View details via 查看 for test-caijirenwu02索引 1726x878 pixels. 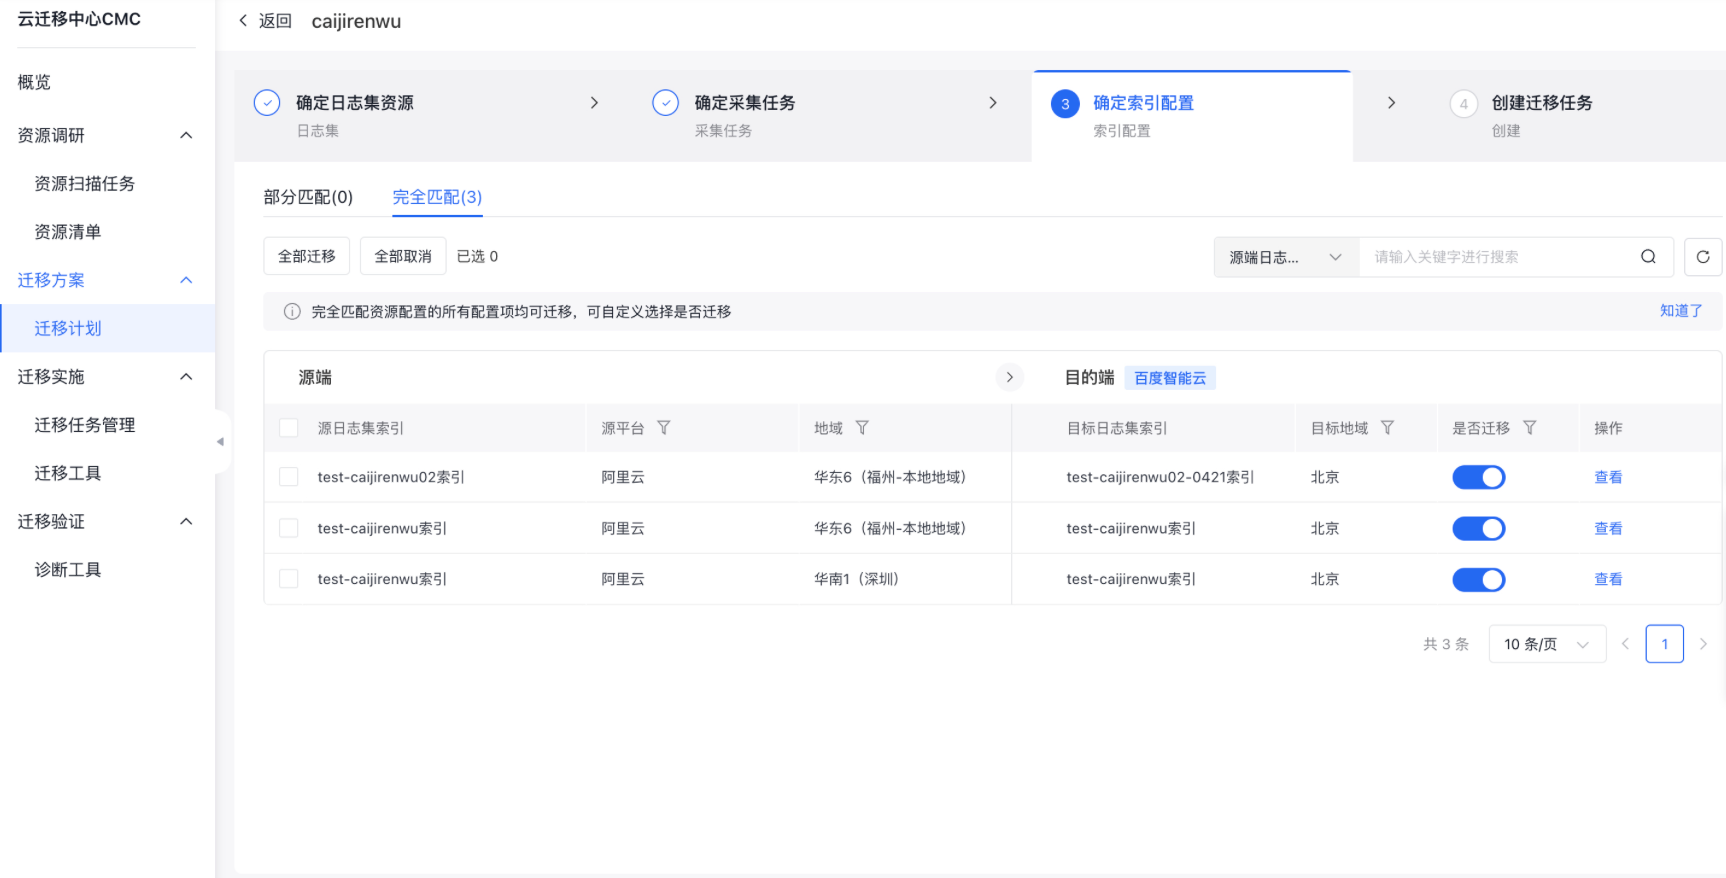tap(1608, 477)
